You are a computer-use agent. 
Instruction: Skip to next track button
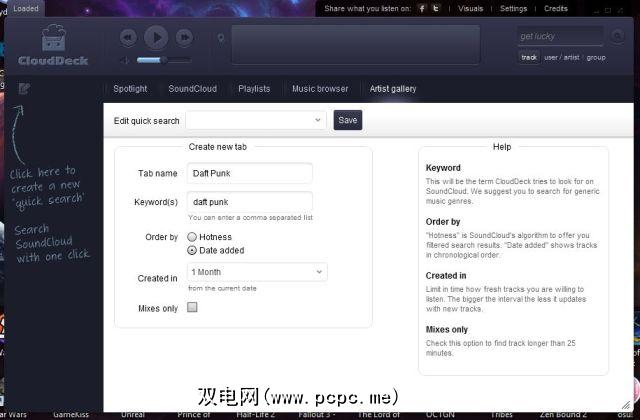(x=184, y=38)
